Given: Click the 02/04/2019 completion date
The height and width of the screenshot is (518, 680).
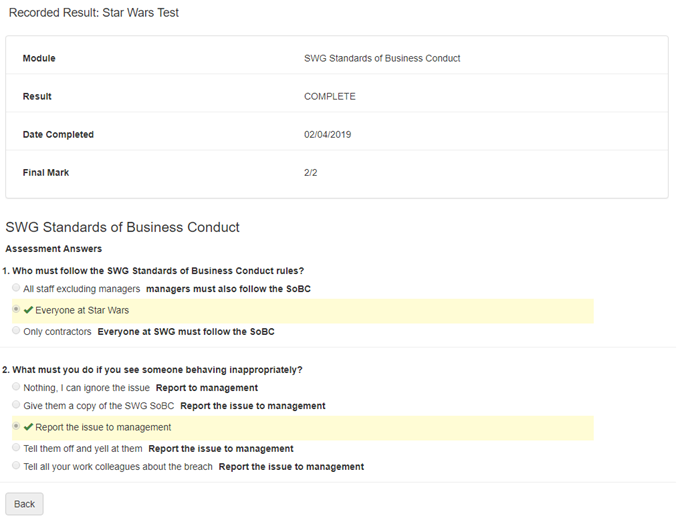Looking at the screenshot, I should click(327, 135).
